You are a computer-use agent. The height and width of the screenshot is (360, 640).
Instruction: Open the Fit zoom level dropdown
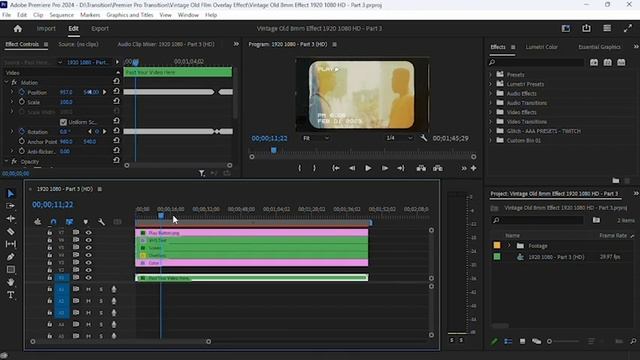click(316, 138)
